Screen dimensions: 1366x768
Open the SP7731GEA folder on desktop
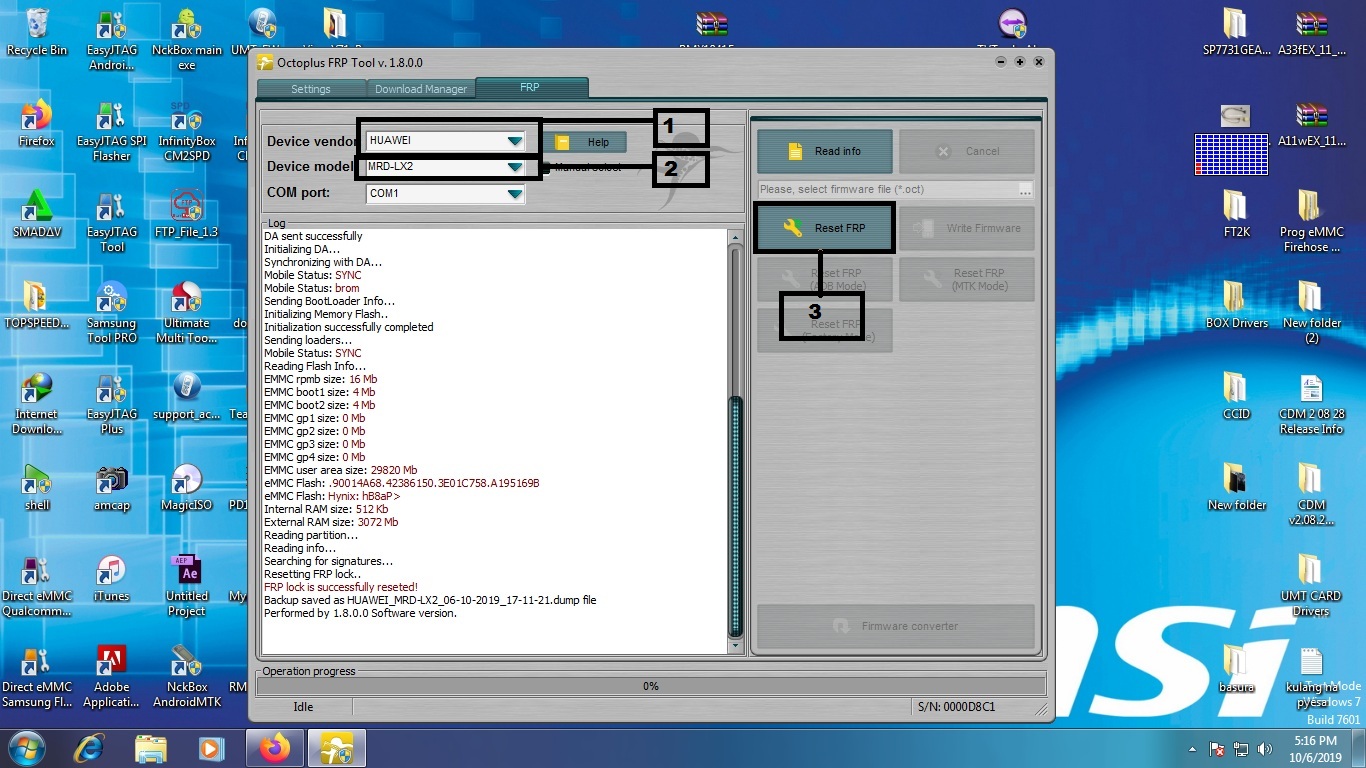[1237, 32]
